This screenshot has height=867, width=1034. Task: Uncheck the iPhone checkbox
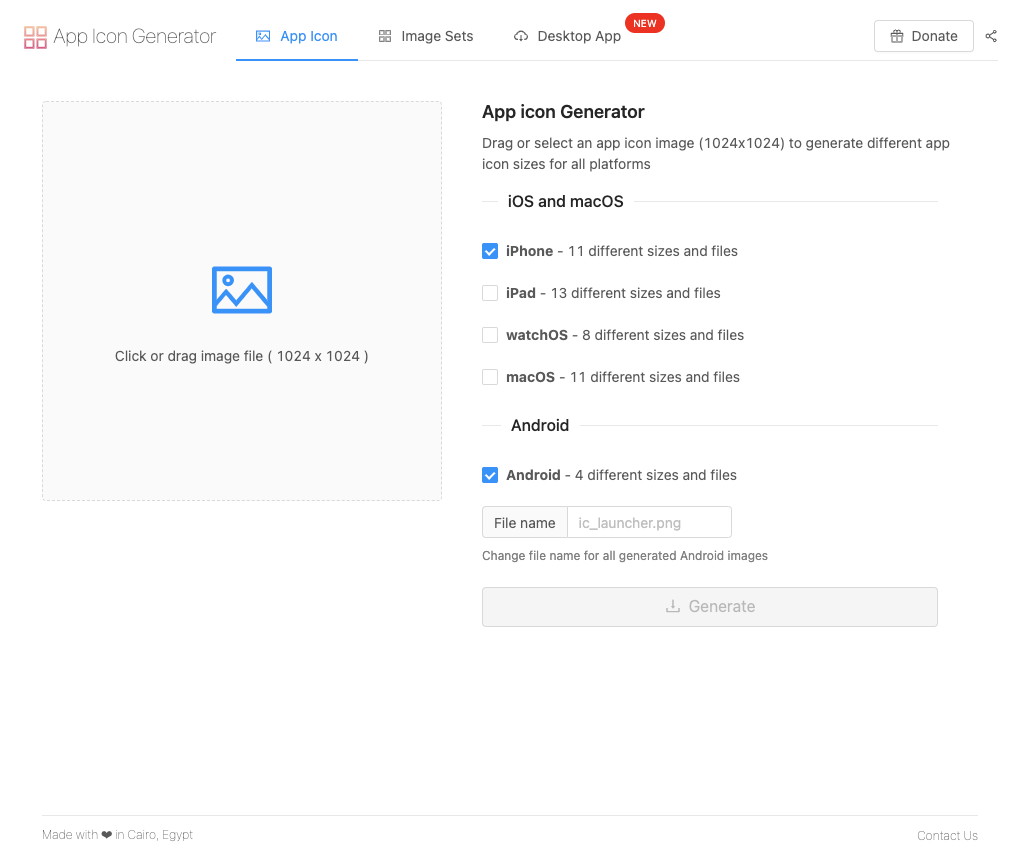tap(489, 251)
